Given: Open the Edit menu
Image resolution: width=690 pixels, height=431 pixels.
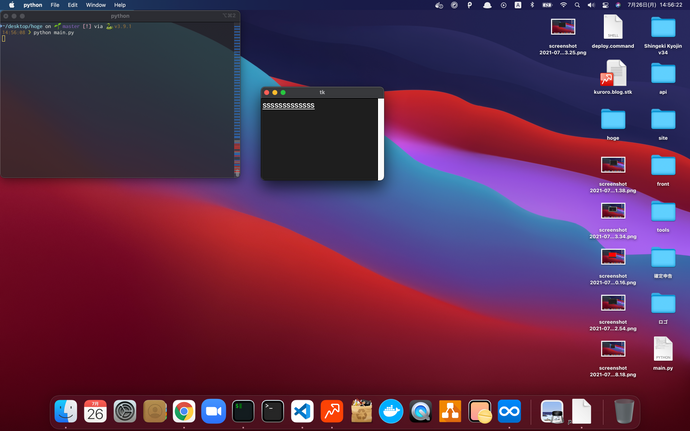Looking at the screenshot, I should [x=73, y=5].
